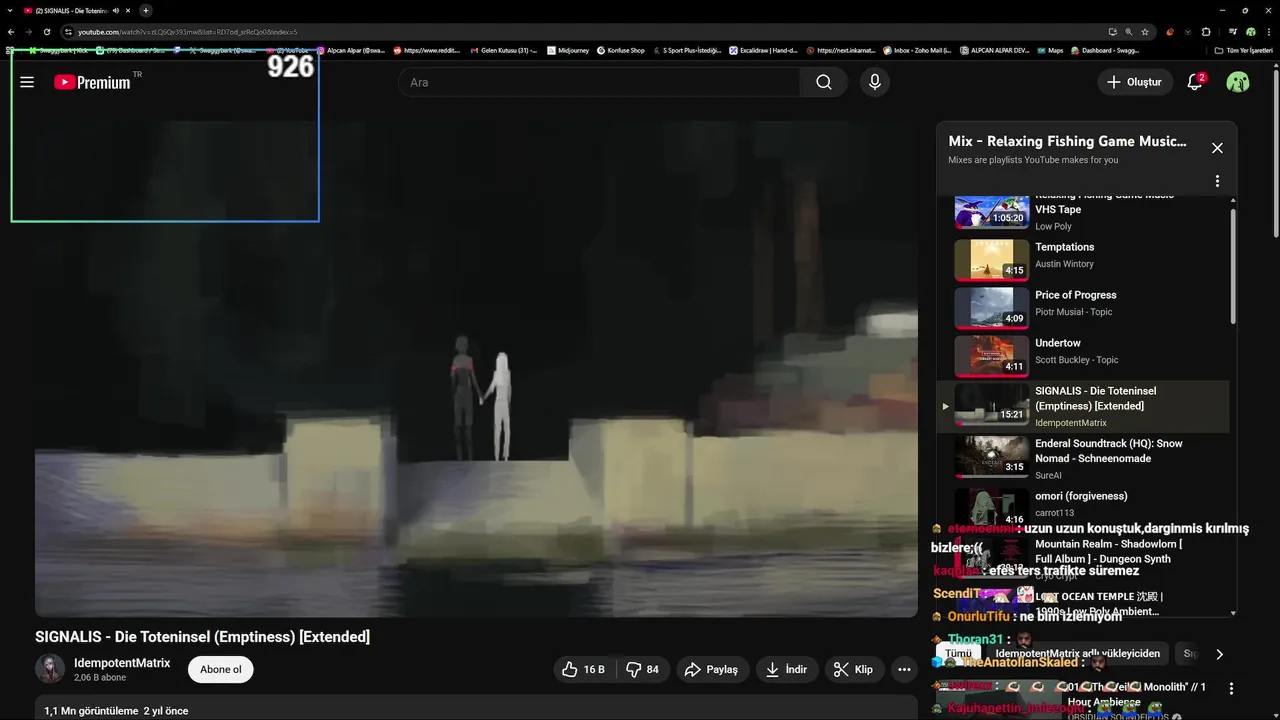
Task: Play Relaxing Fishing Game Music VHS Tape
Action: point(1083,211)
